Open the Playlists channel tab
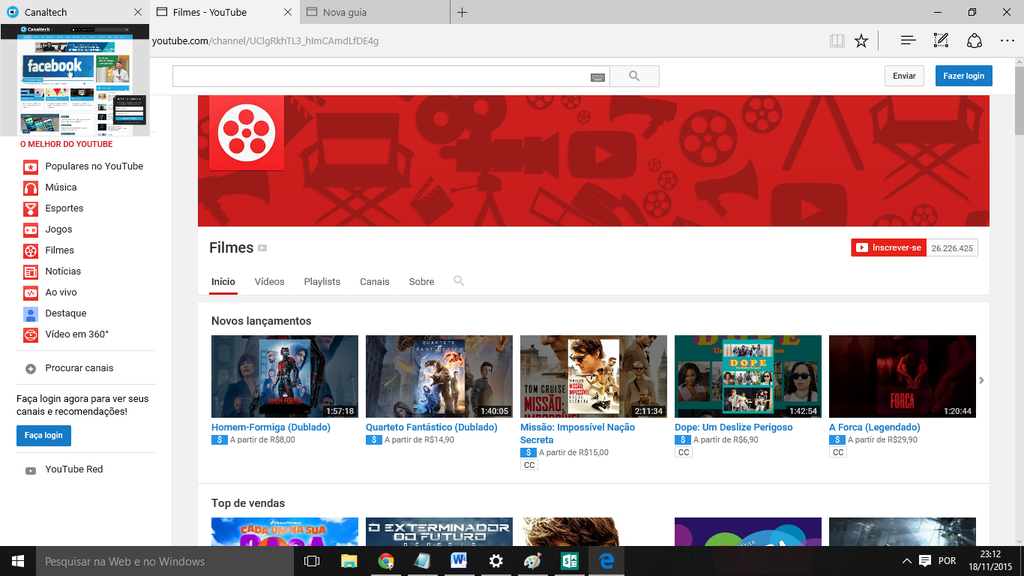The image size is (1024, 576). [x=322, y=281]
